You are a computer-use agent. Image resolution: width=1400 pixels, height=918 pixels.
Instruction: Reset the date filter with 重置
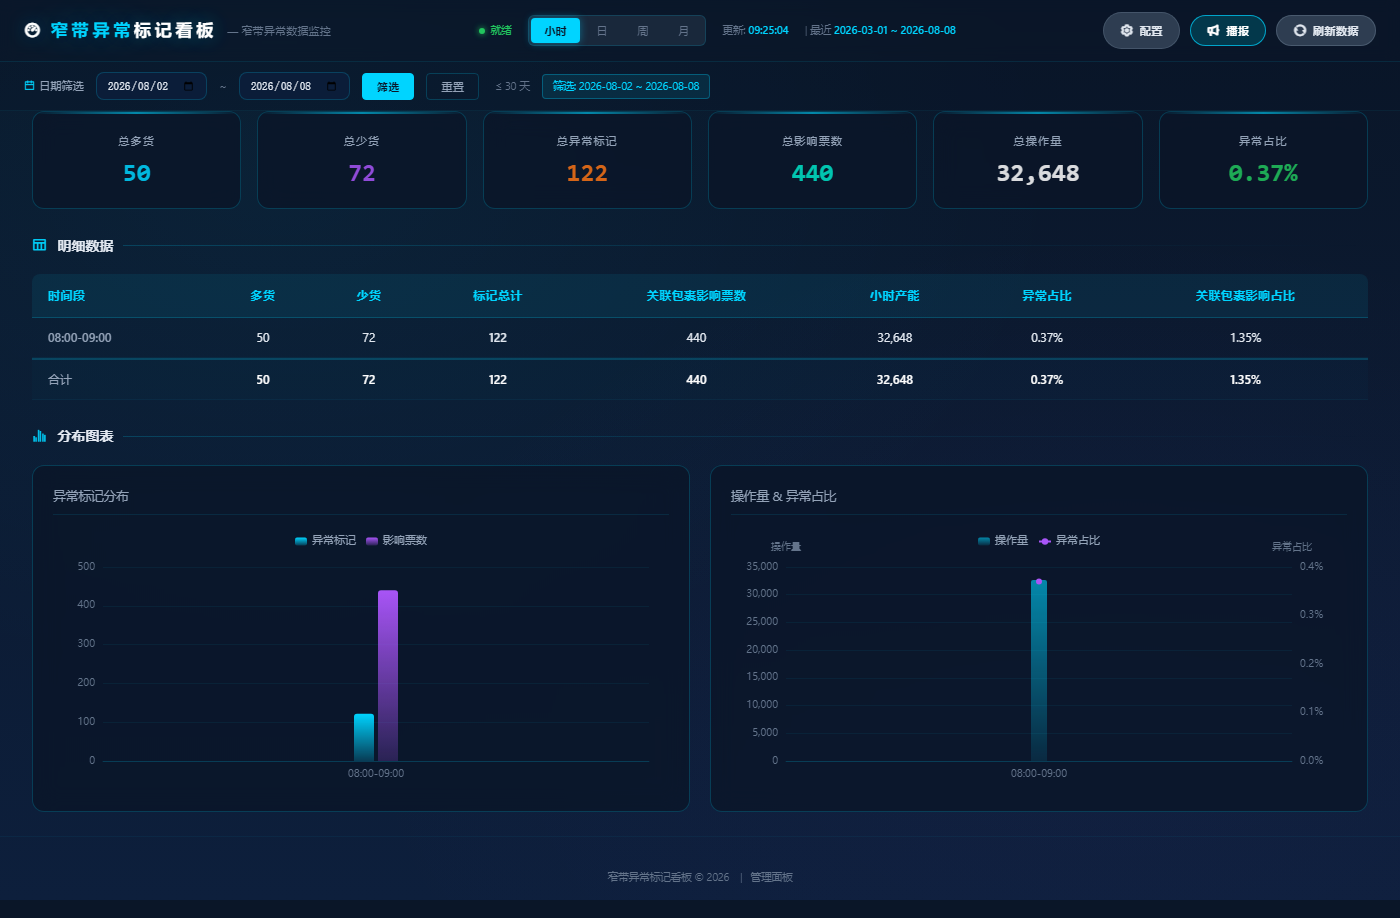pyautogui.click(x=452, y=86)
